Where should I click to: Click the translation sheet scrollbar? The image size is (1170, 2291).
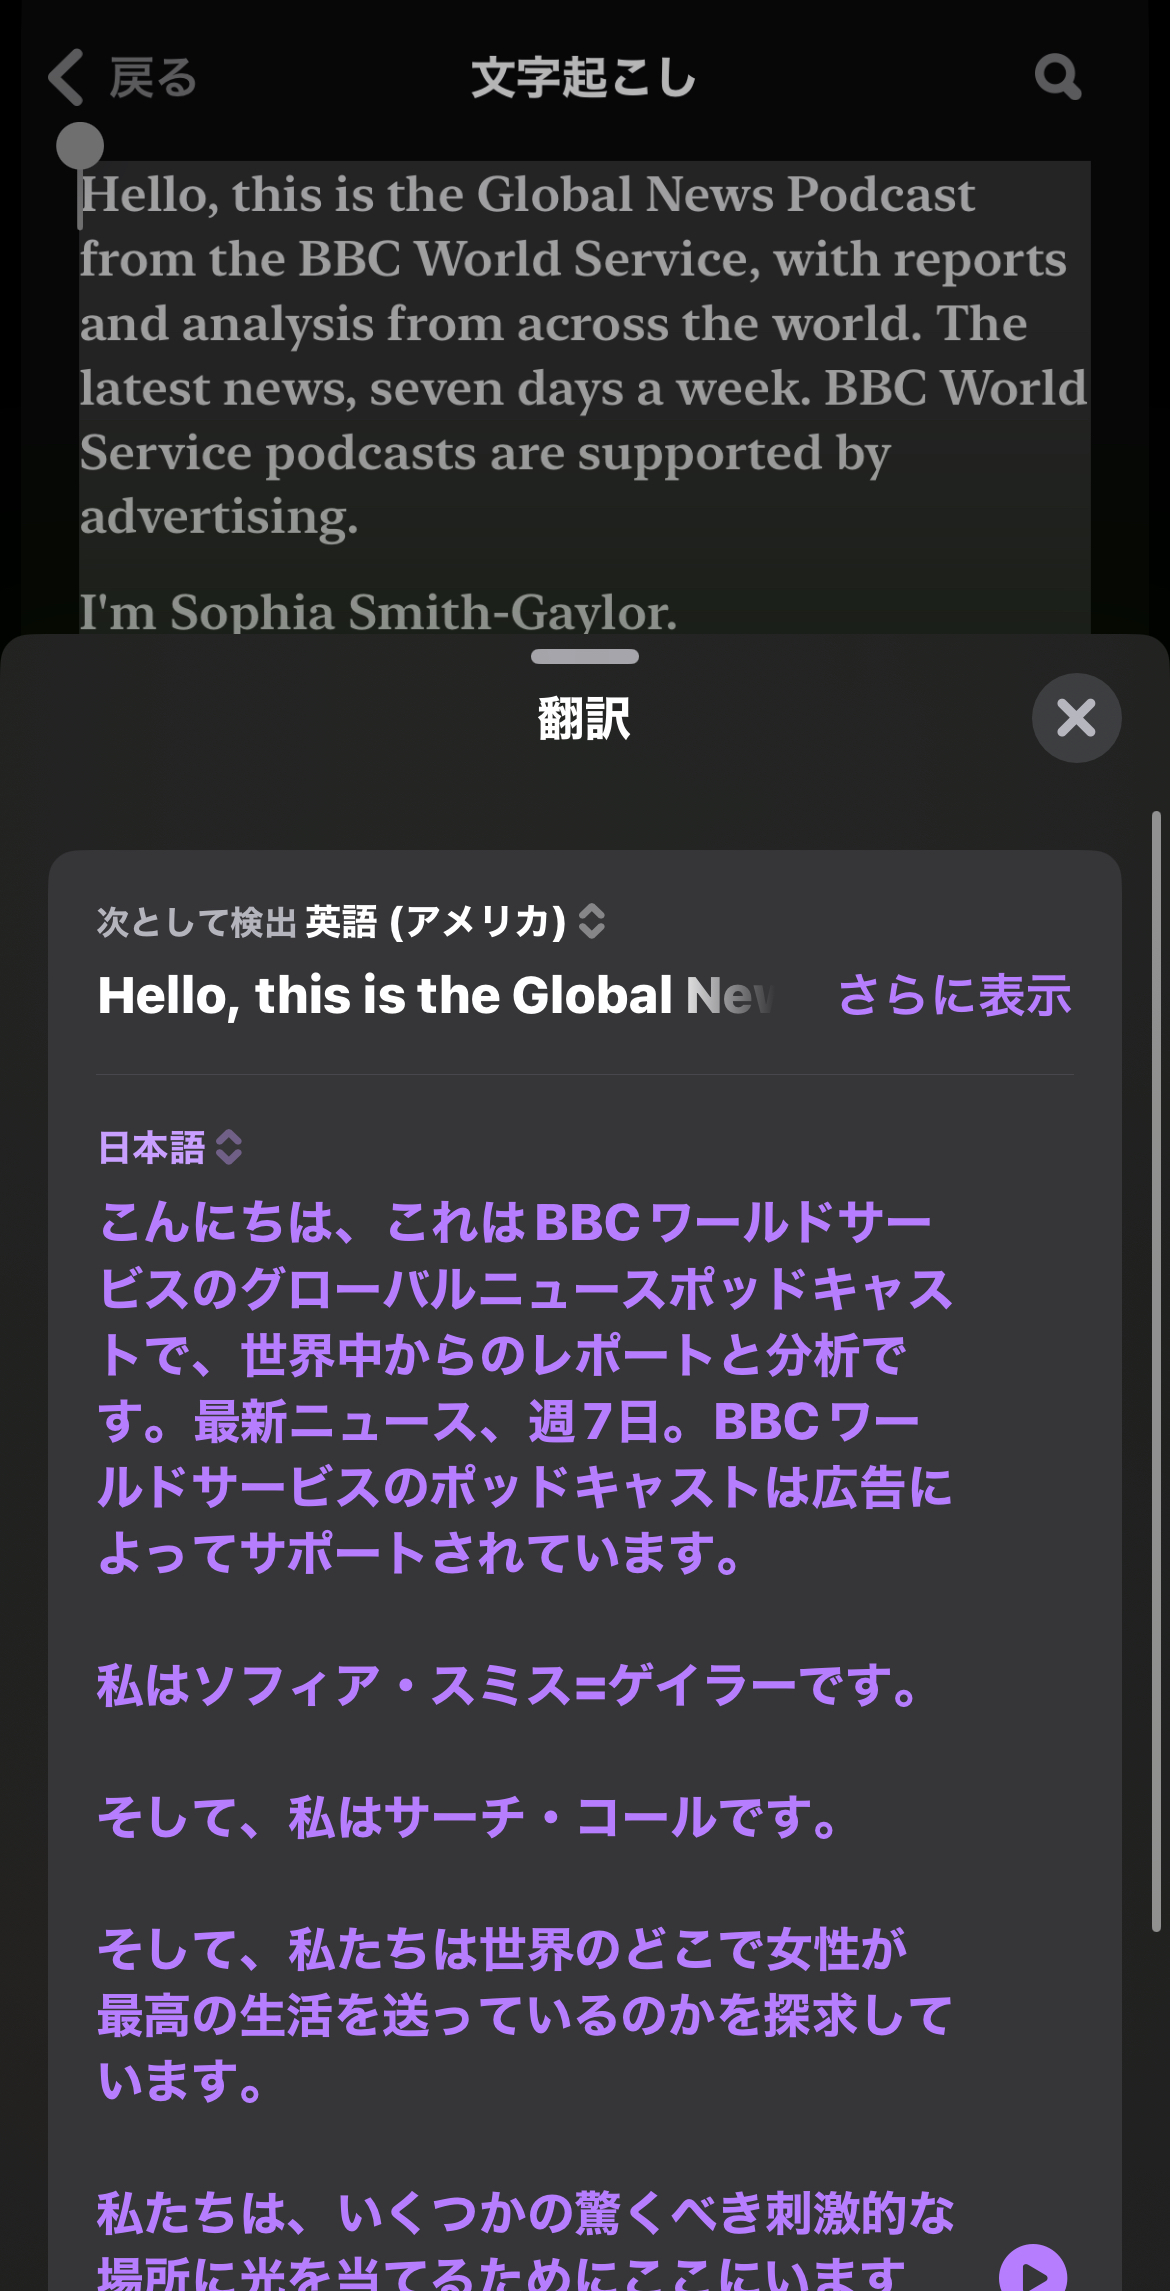coord(1156,1370)
